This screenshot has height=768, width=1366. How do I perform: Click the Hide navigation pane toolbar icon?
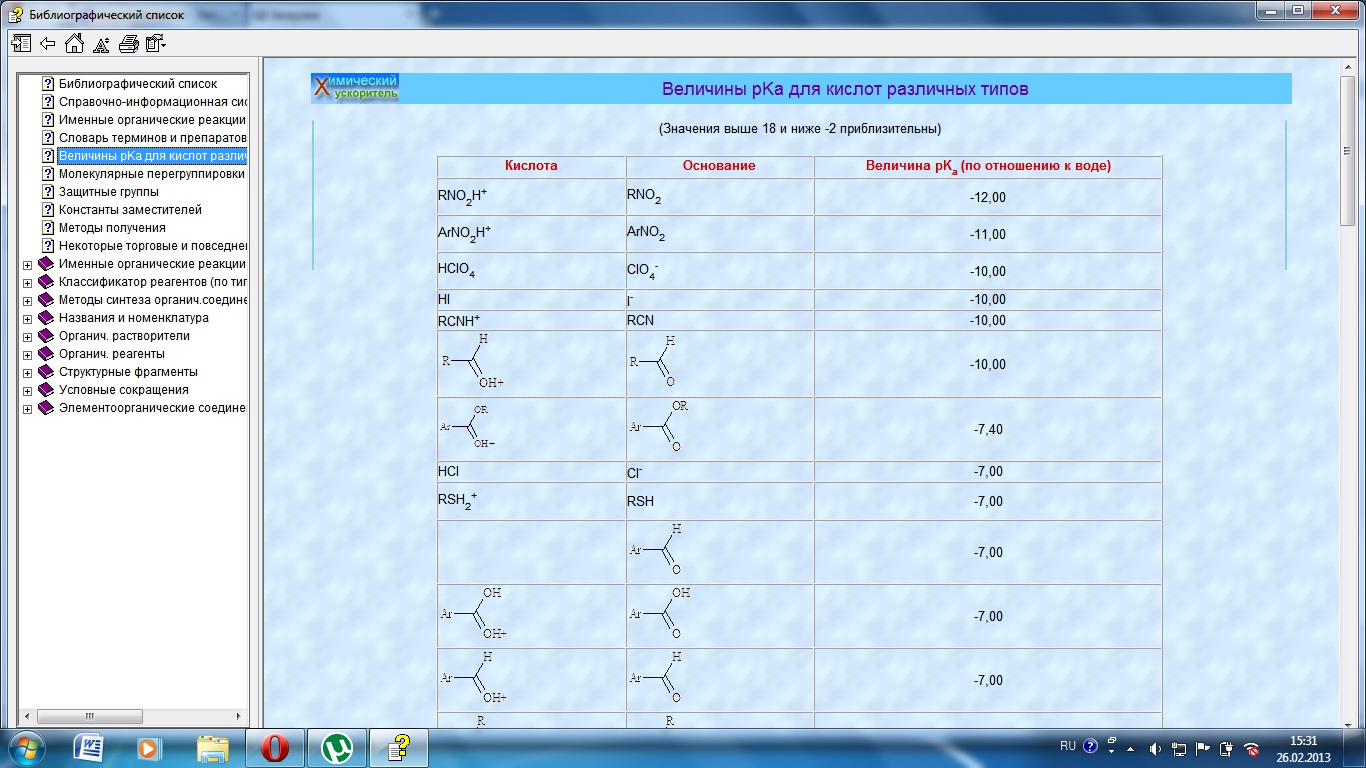point(20,43)
